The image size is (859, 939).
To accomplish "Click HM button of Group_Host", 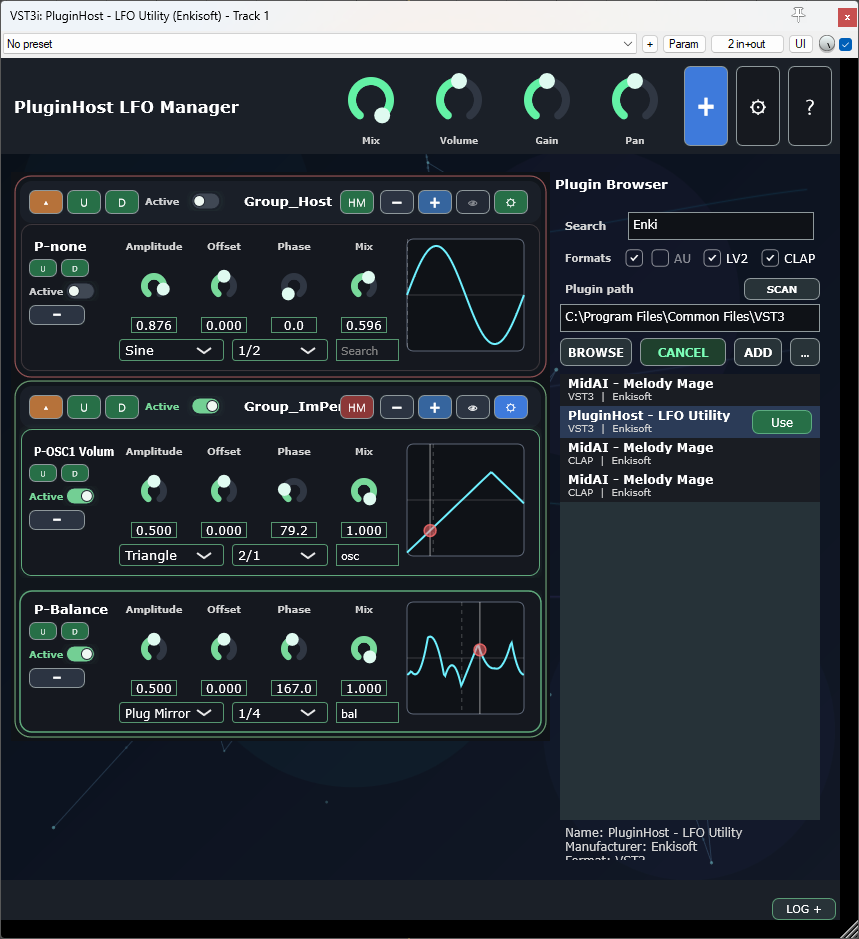I will (x=357, y=202).
